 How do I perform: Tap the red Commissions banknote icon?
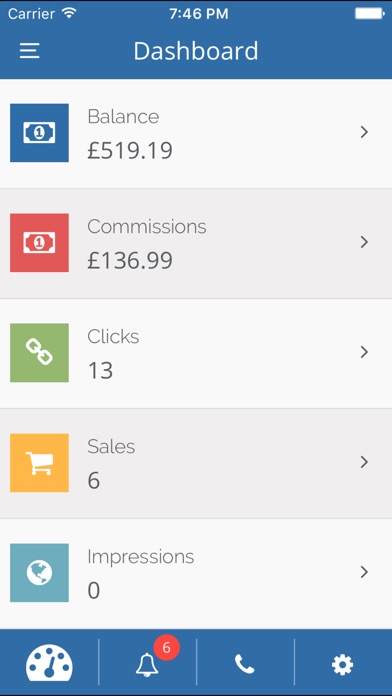pyautogui.click(x=40, y=242)
